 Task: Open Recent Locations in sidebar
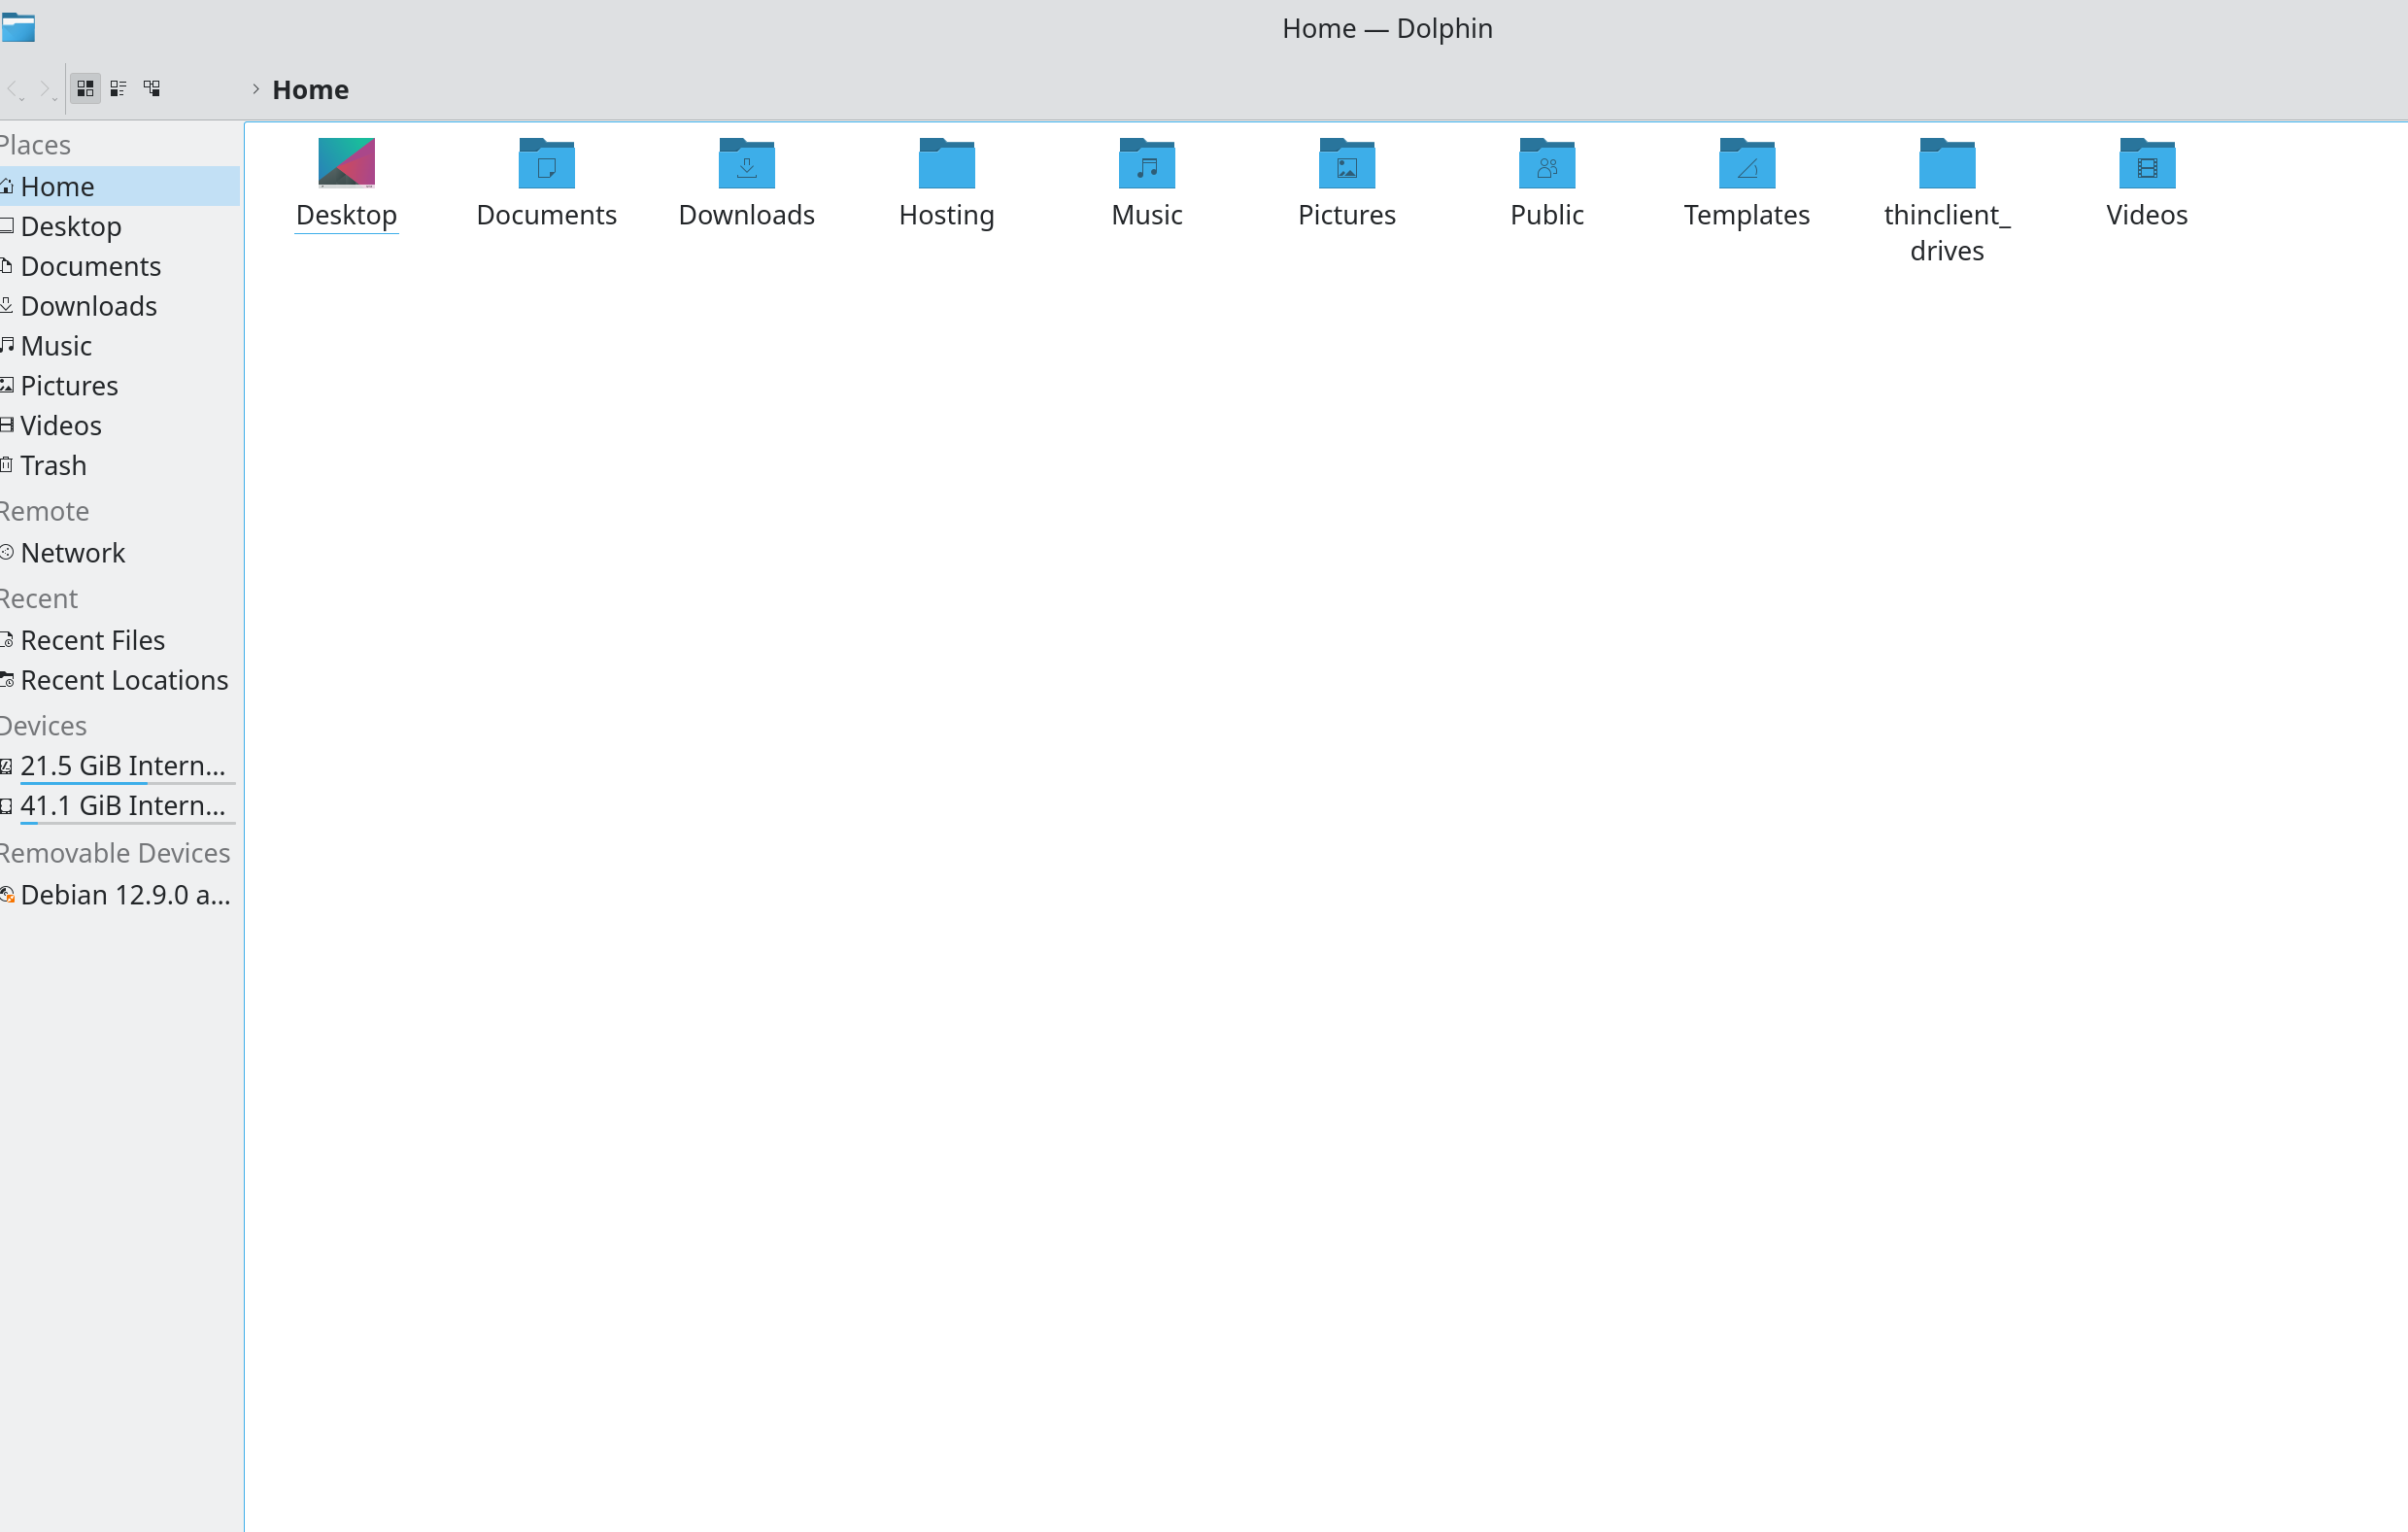[119, 680]
